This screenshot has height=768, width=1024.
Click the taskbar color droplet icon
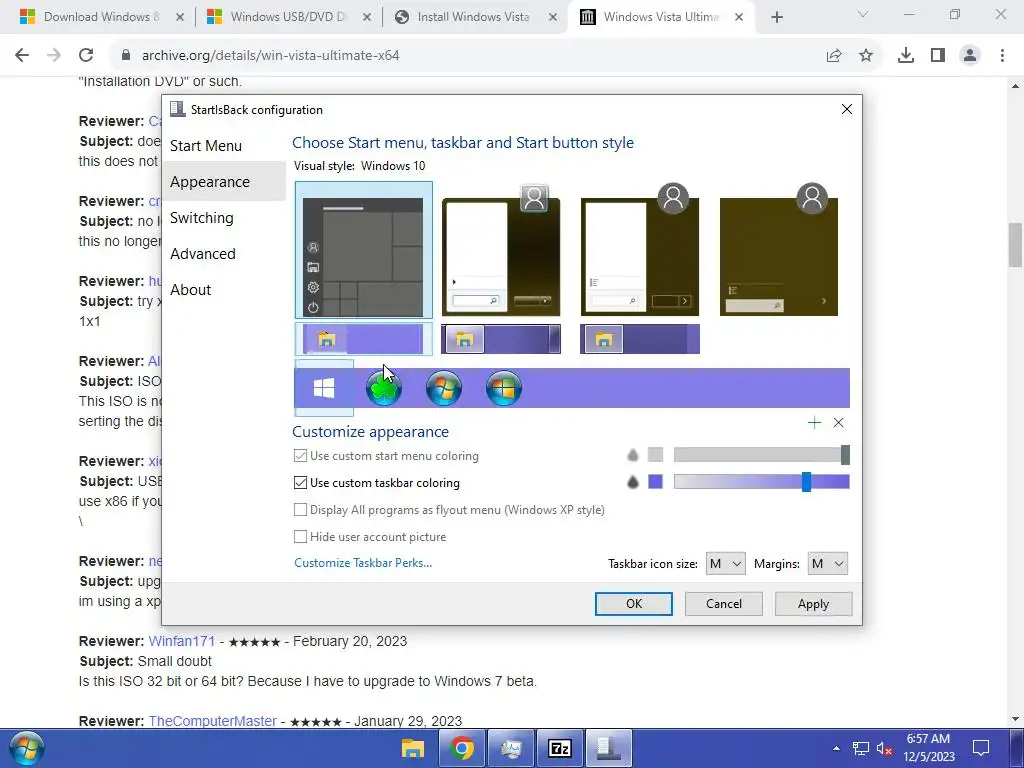[x=632, y=482]
